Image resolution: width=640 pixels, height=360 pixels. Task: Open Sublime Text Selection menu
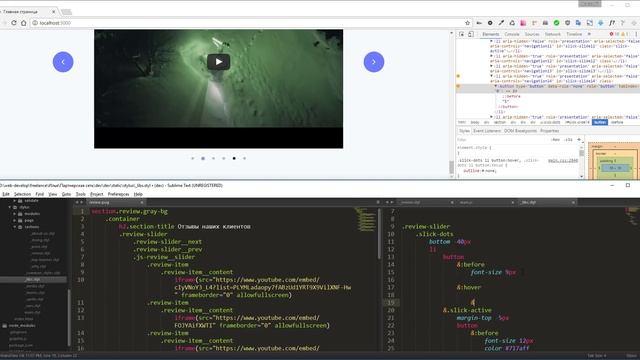click(22, 194)
